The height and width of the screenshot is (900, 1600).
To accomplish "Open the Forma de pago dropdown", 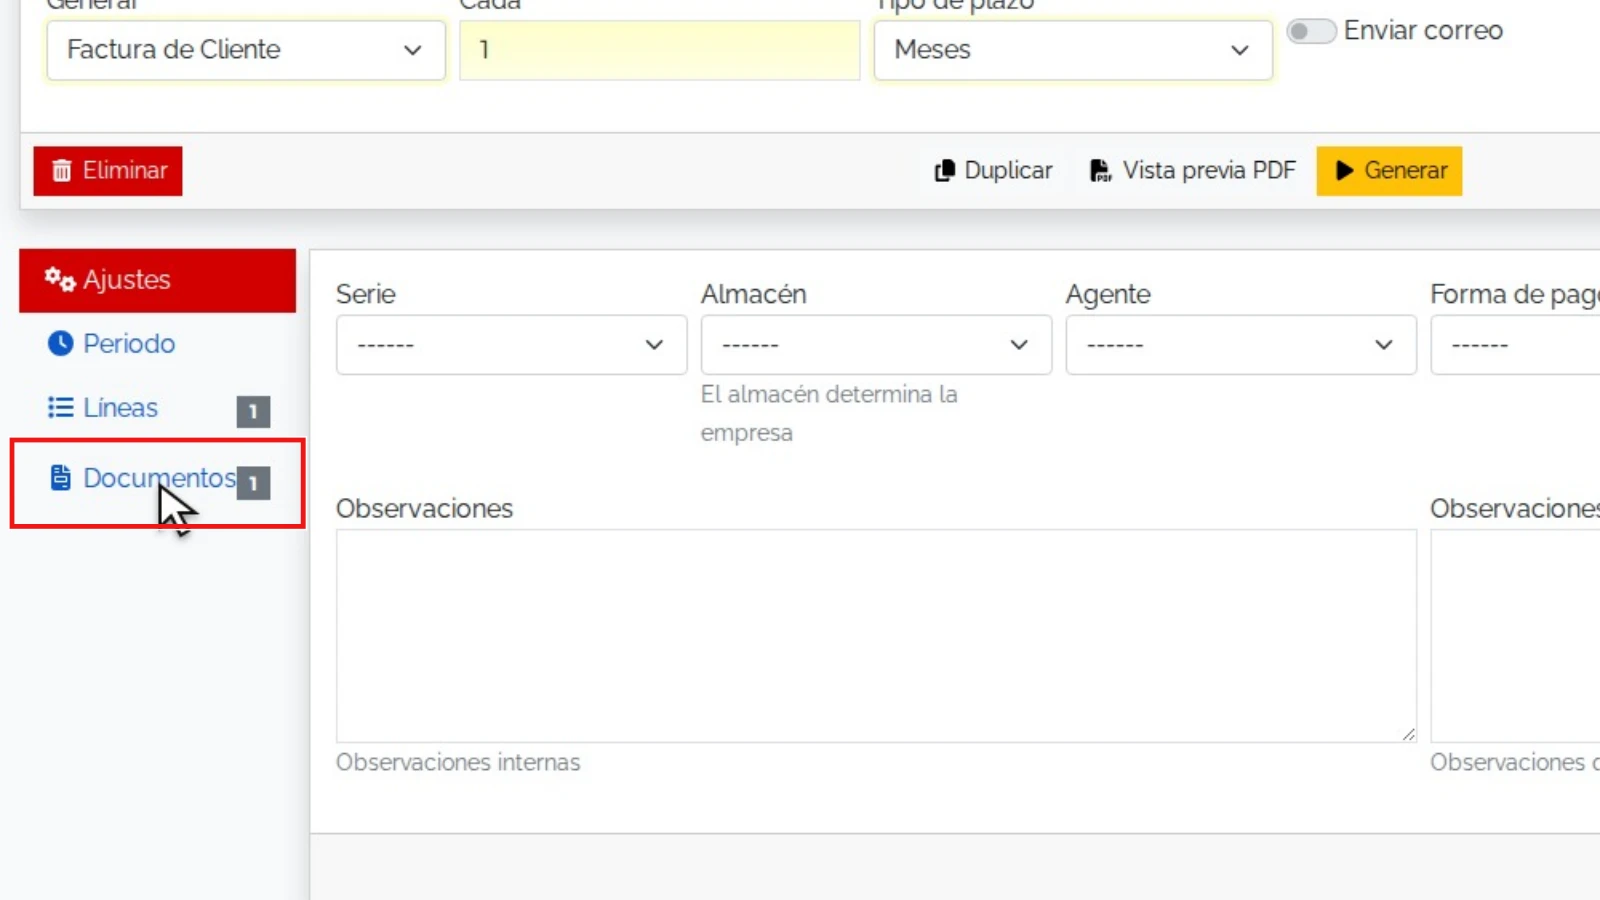I will [x=1515, y=345].
